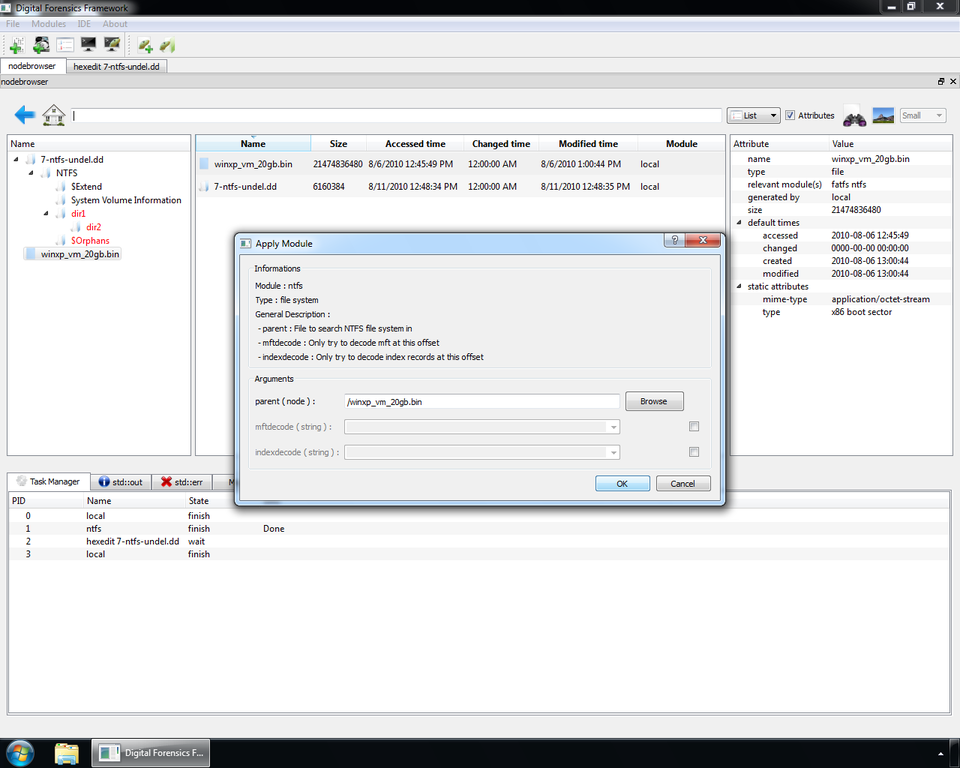Click the black monitor shell toolbar icon
The image size is (960, 768).
tap(89, 45)
